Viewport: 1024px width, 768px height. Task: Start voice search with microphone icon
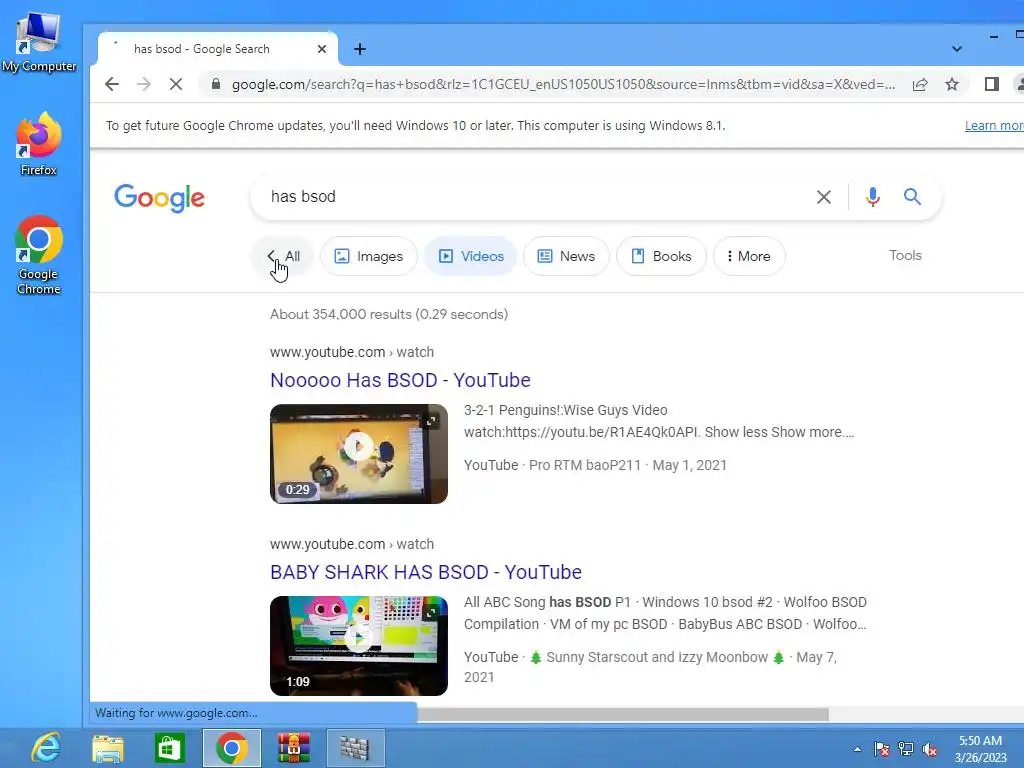(872, 197)
